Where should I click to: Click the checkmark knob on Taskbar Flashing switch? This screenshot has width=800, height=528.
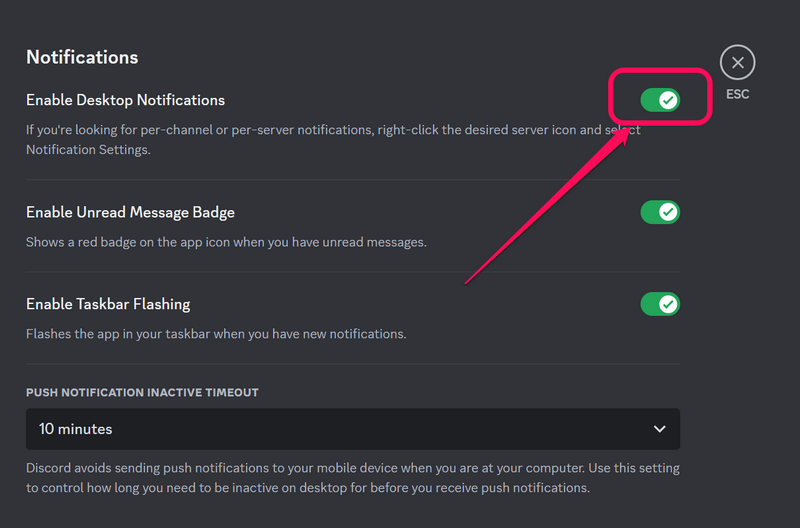click(x=668, y=304)
